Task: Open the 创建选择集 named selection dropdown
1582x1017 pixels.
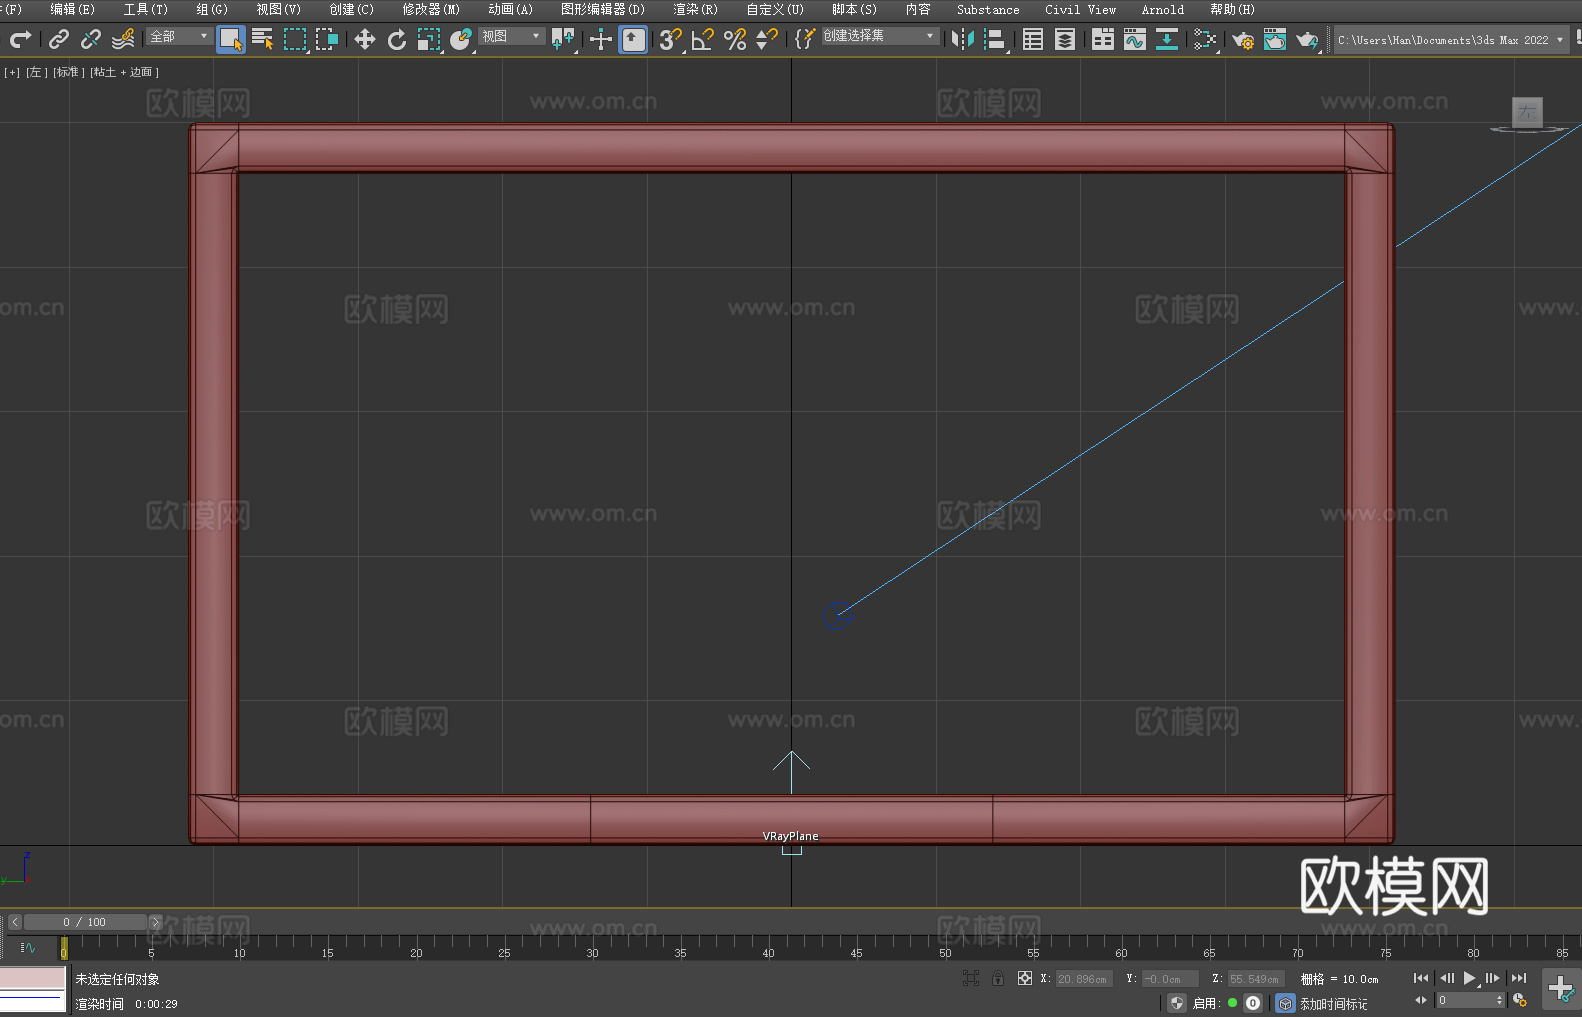Action: 880,36
